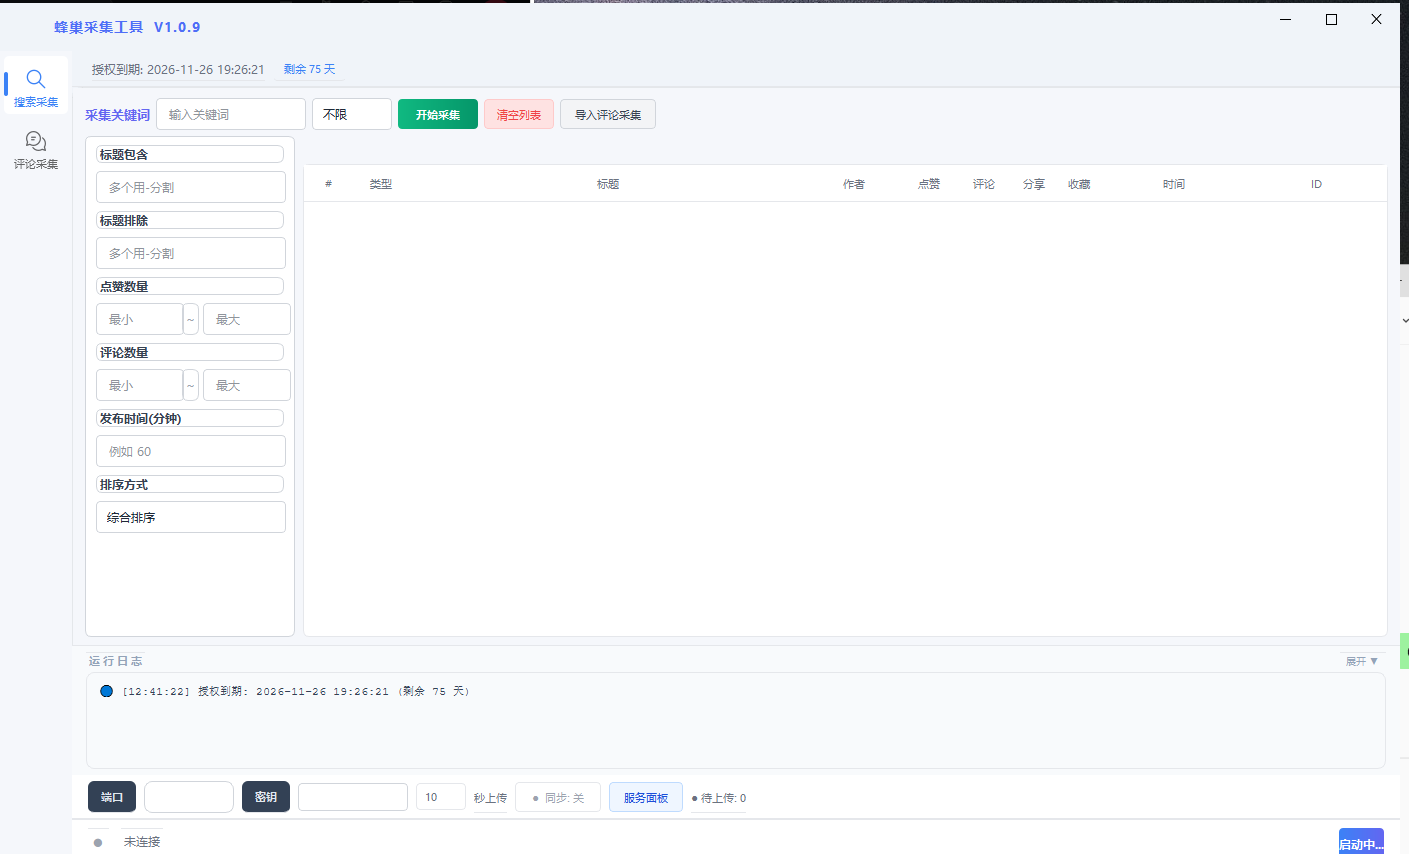
Task: Switch to 评论采集 sidebar tab
Action: click(36, 149)
